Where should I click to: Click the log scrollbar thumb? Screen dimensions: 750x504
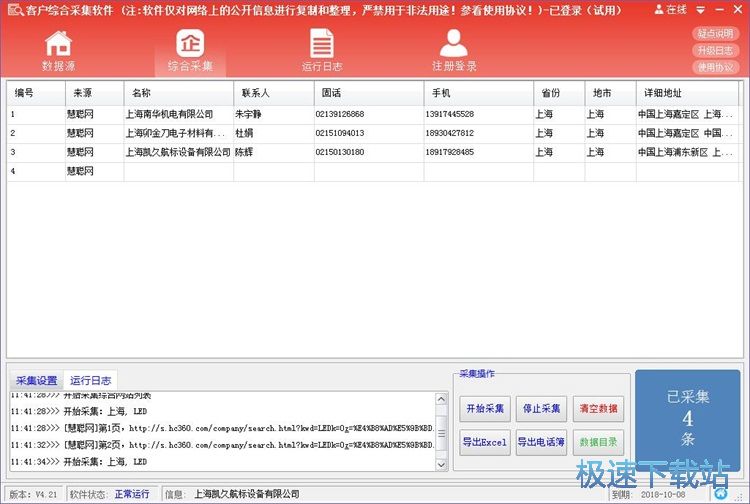[441, 434]
